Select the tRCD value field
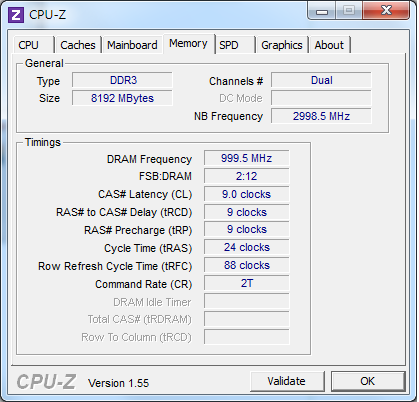Viewport: 419px width, 402px height. tap(247, 212)
